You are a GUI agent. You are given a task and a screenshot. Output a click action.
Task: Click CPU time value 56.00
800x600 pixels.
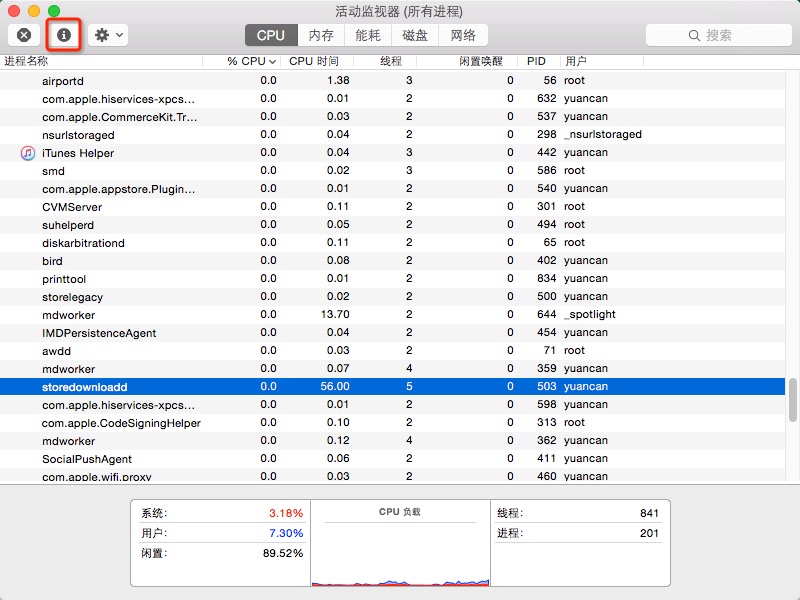coord(335,386)
